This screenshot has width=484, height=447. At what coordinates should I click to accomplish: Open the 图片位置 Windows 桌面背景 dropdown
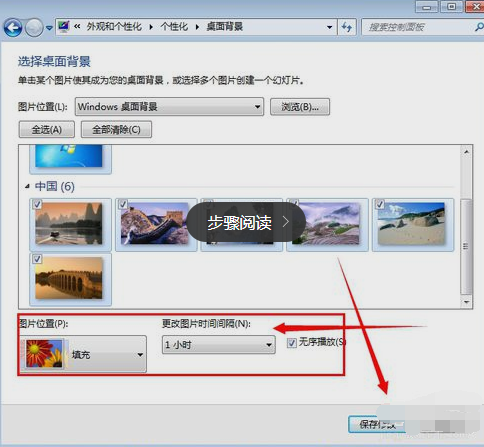[x=169, y=107]
